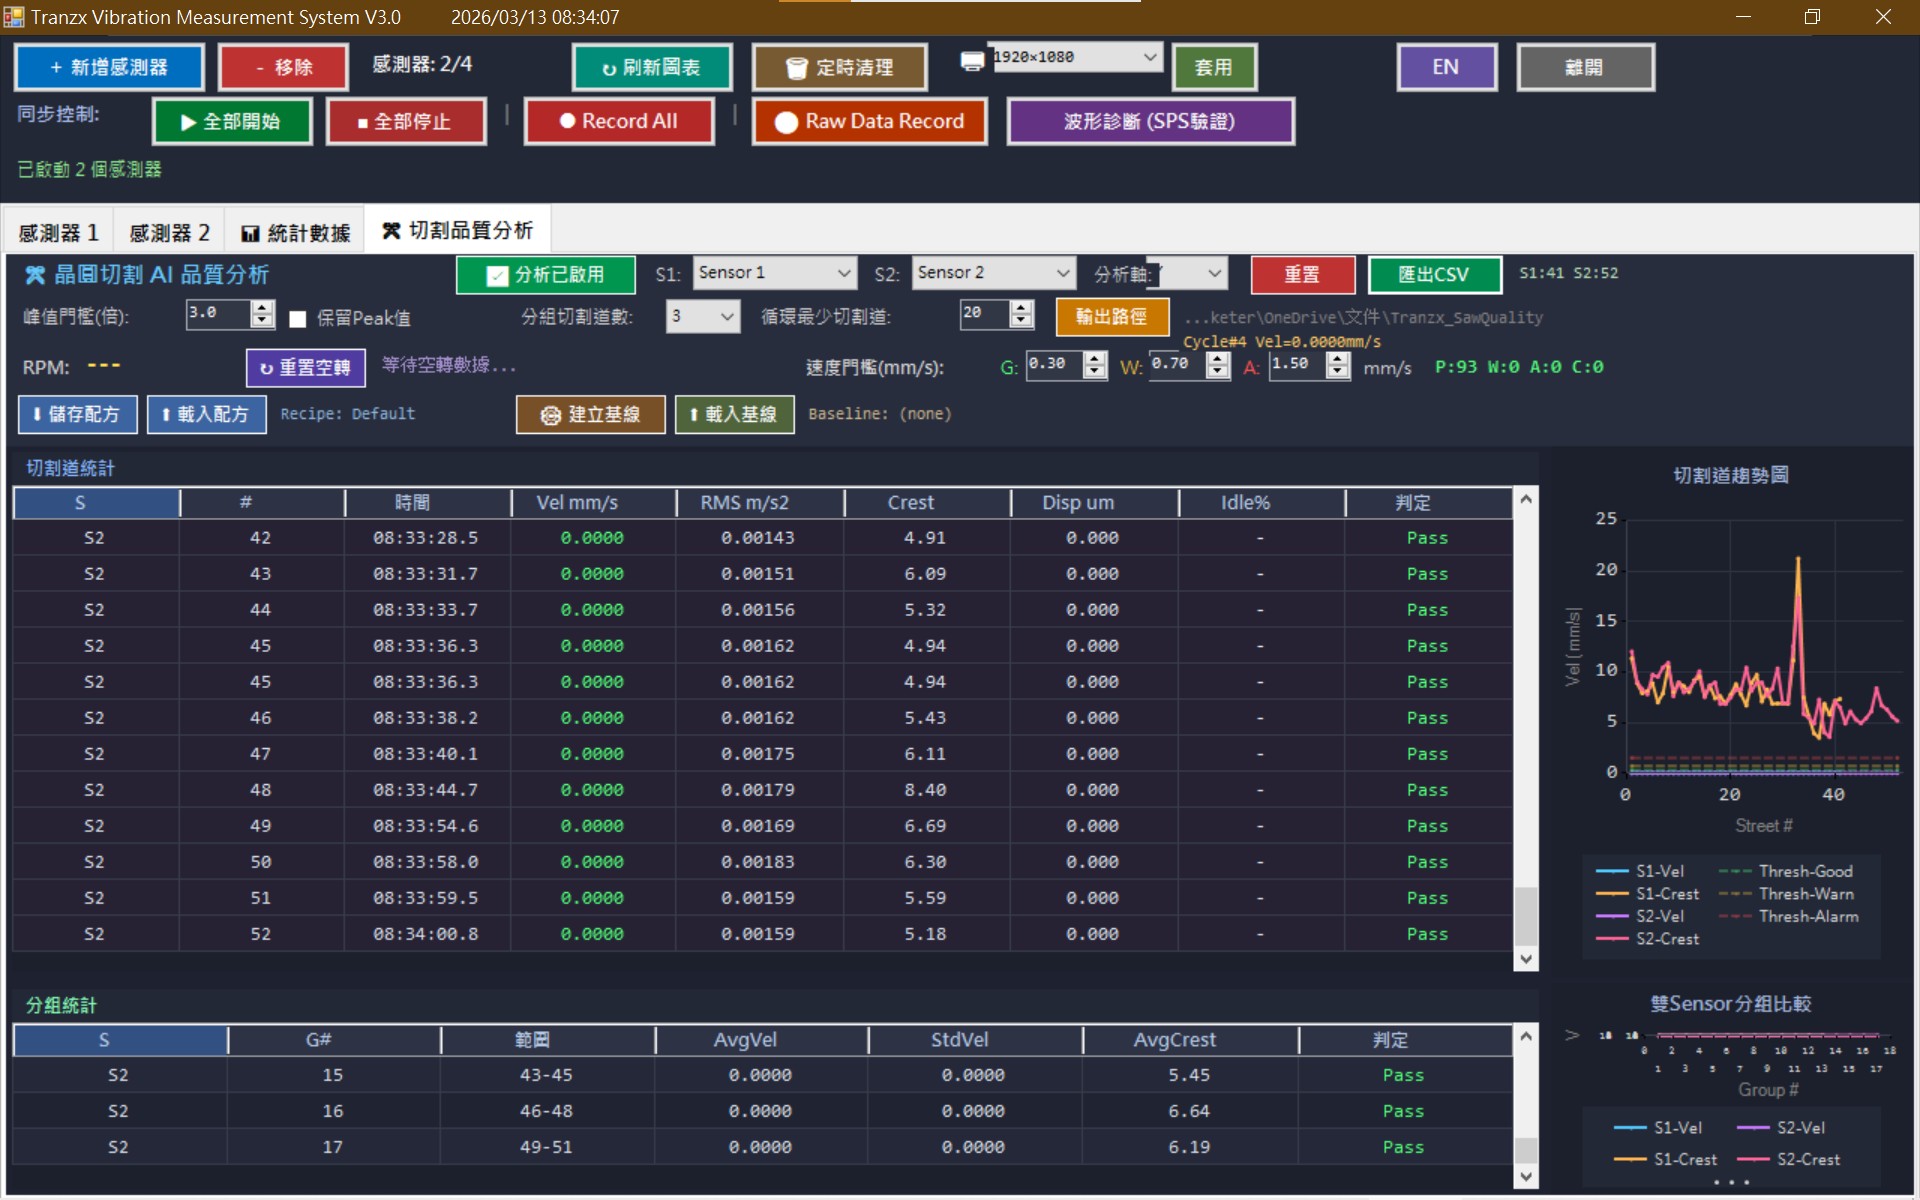This screenshot has width=1920, height=1200.
Task: Open the 分組切割道數 dropdown
Action: tap(703, 317)
